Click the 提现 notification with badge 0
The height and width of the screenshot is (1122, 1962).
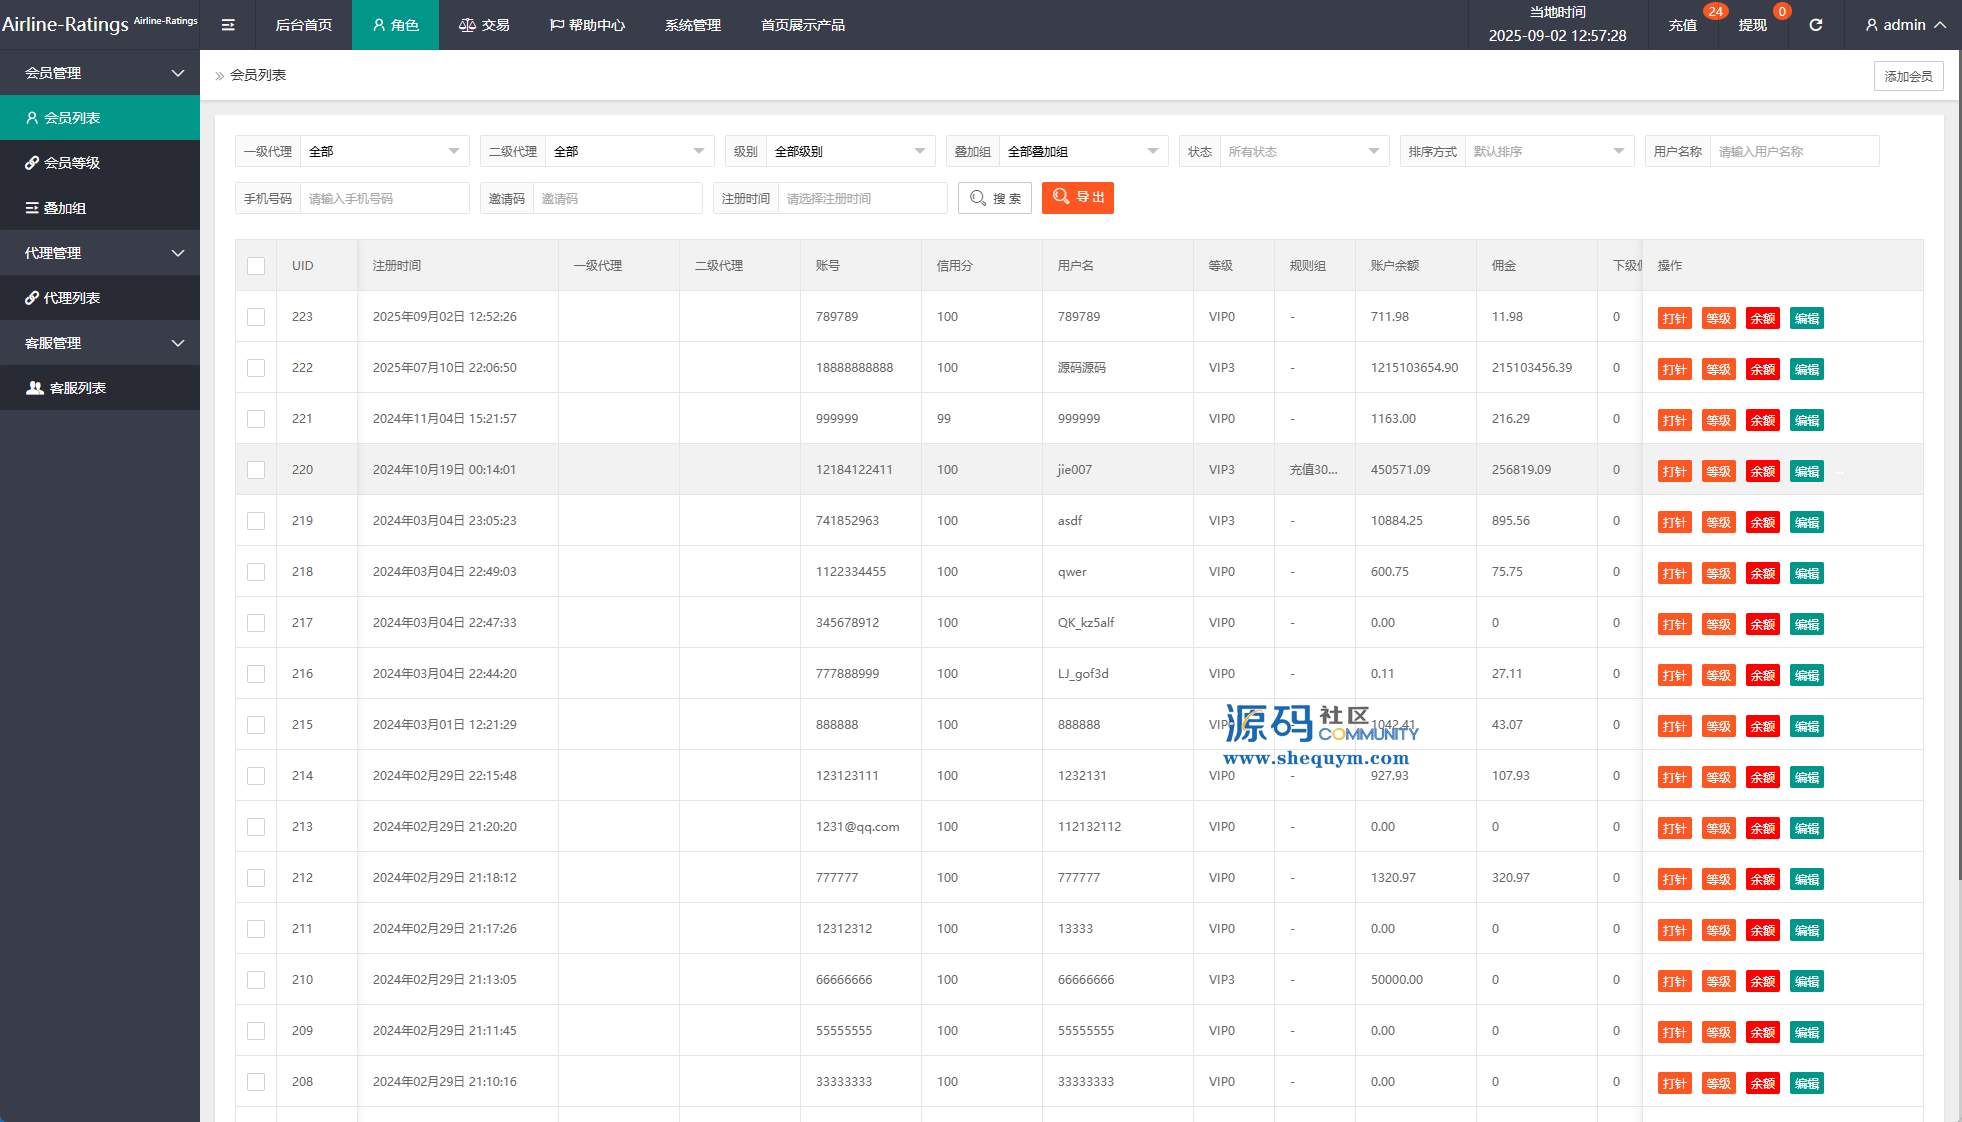coord(1752,25)
